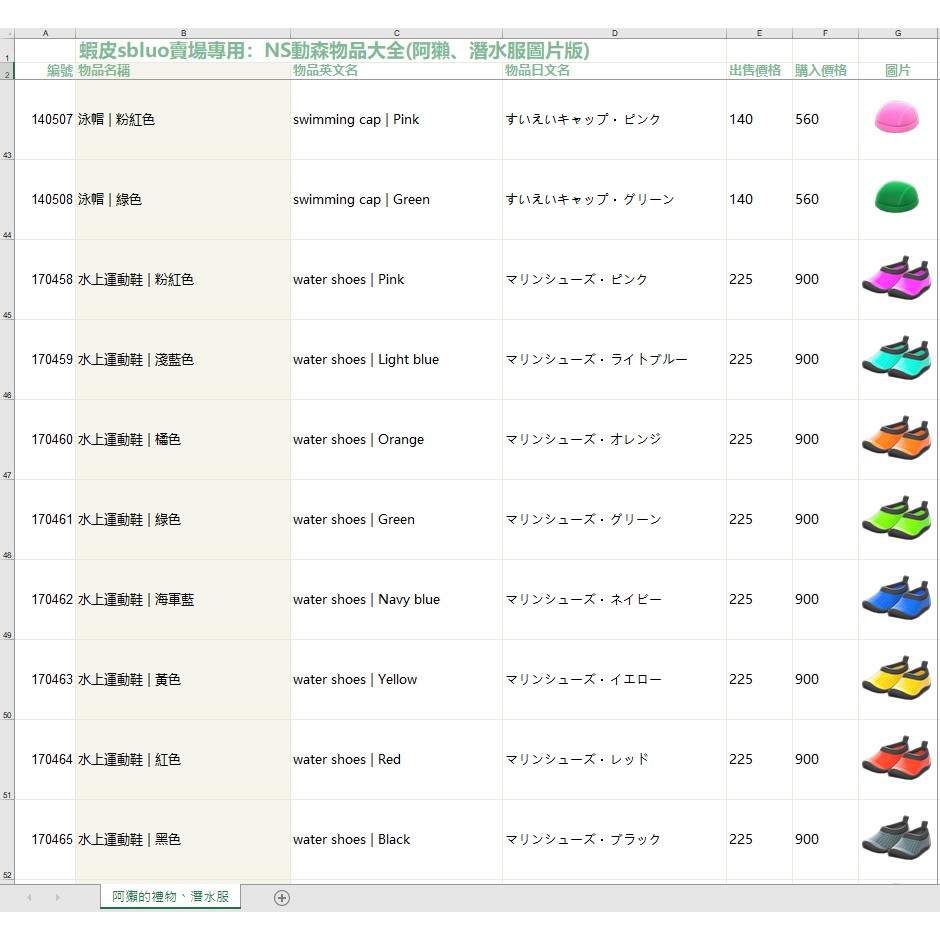
Task: Click the 出售價格 header cell
Action: coord(760,71)
